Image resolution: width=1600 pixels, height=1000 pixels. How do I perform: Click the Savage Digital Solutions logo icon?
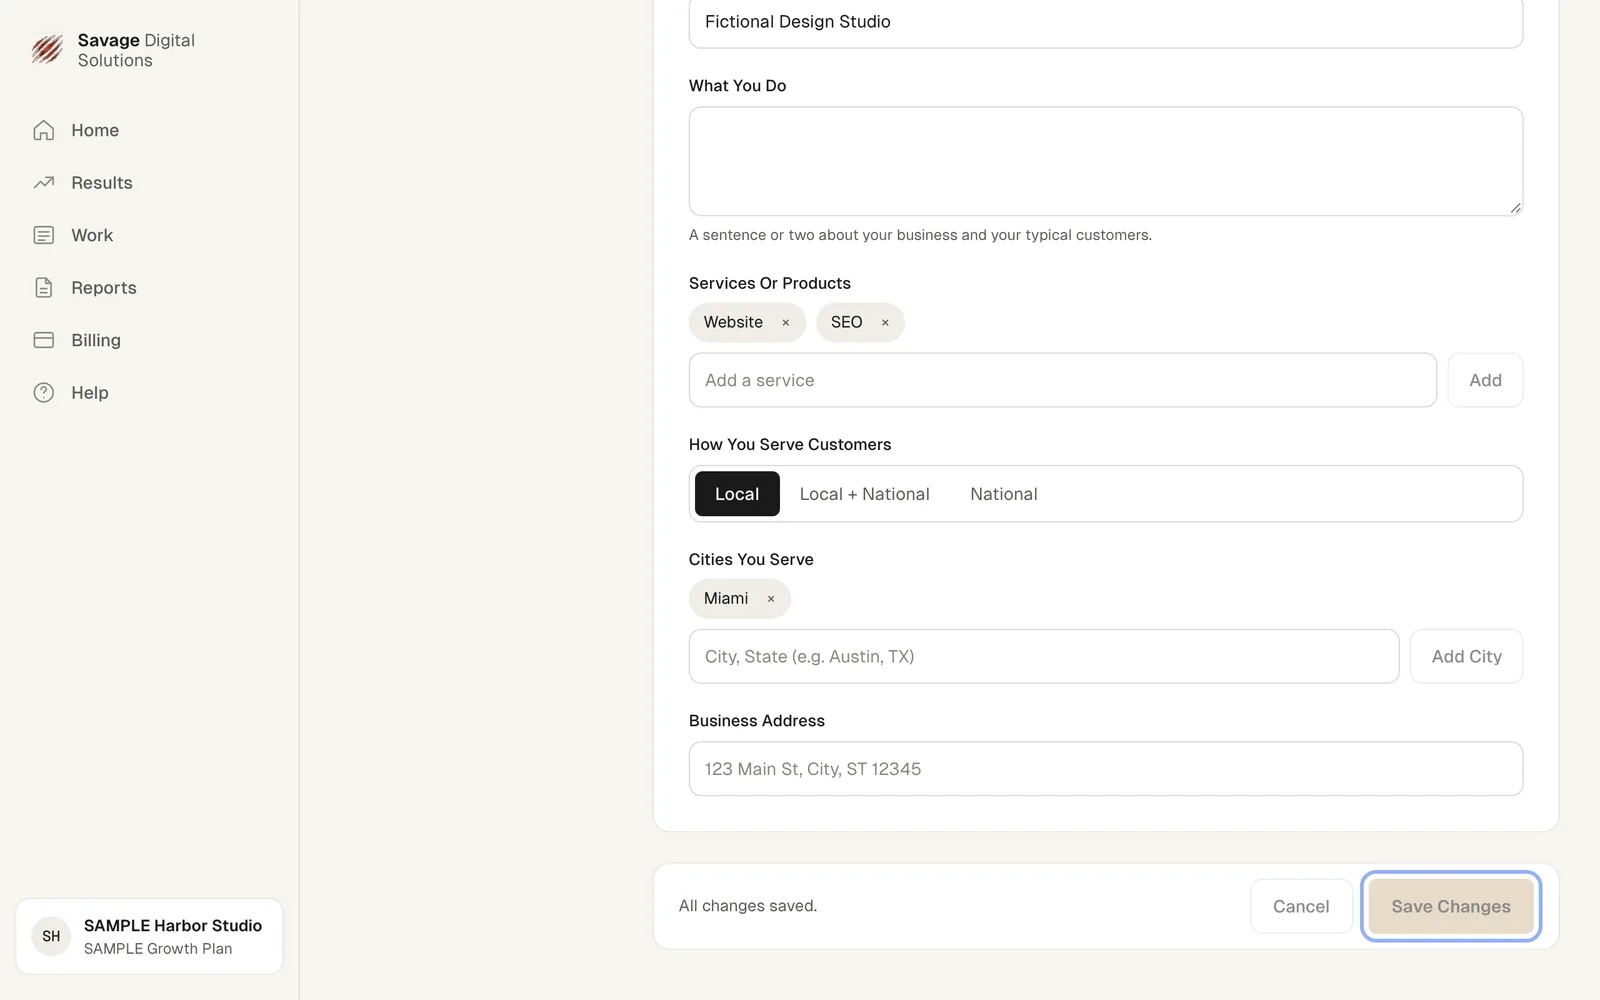pyautogui.click(x=47, y=49)
